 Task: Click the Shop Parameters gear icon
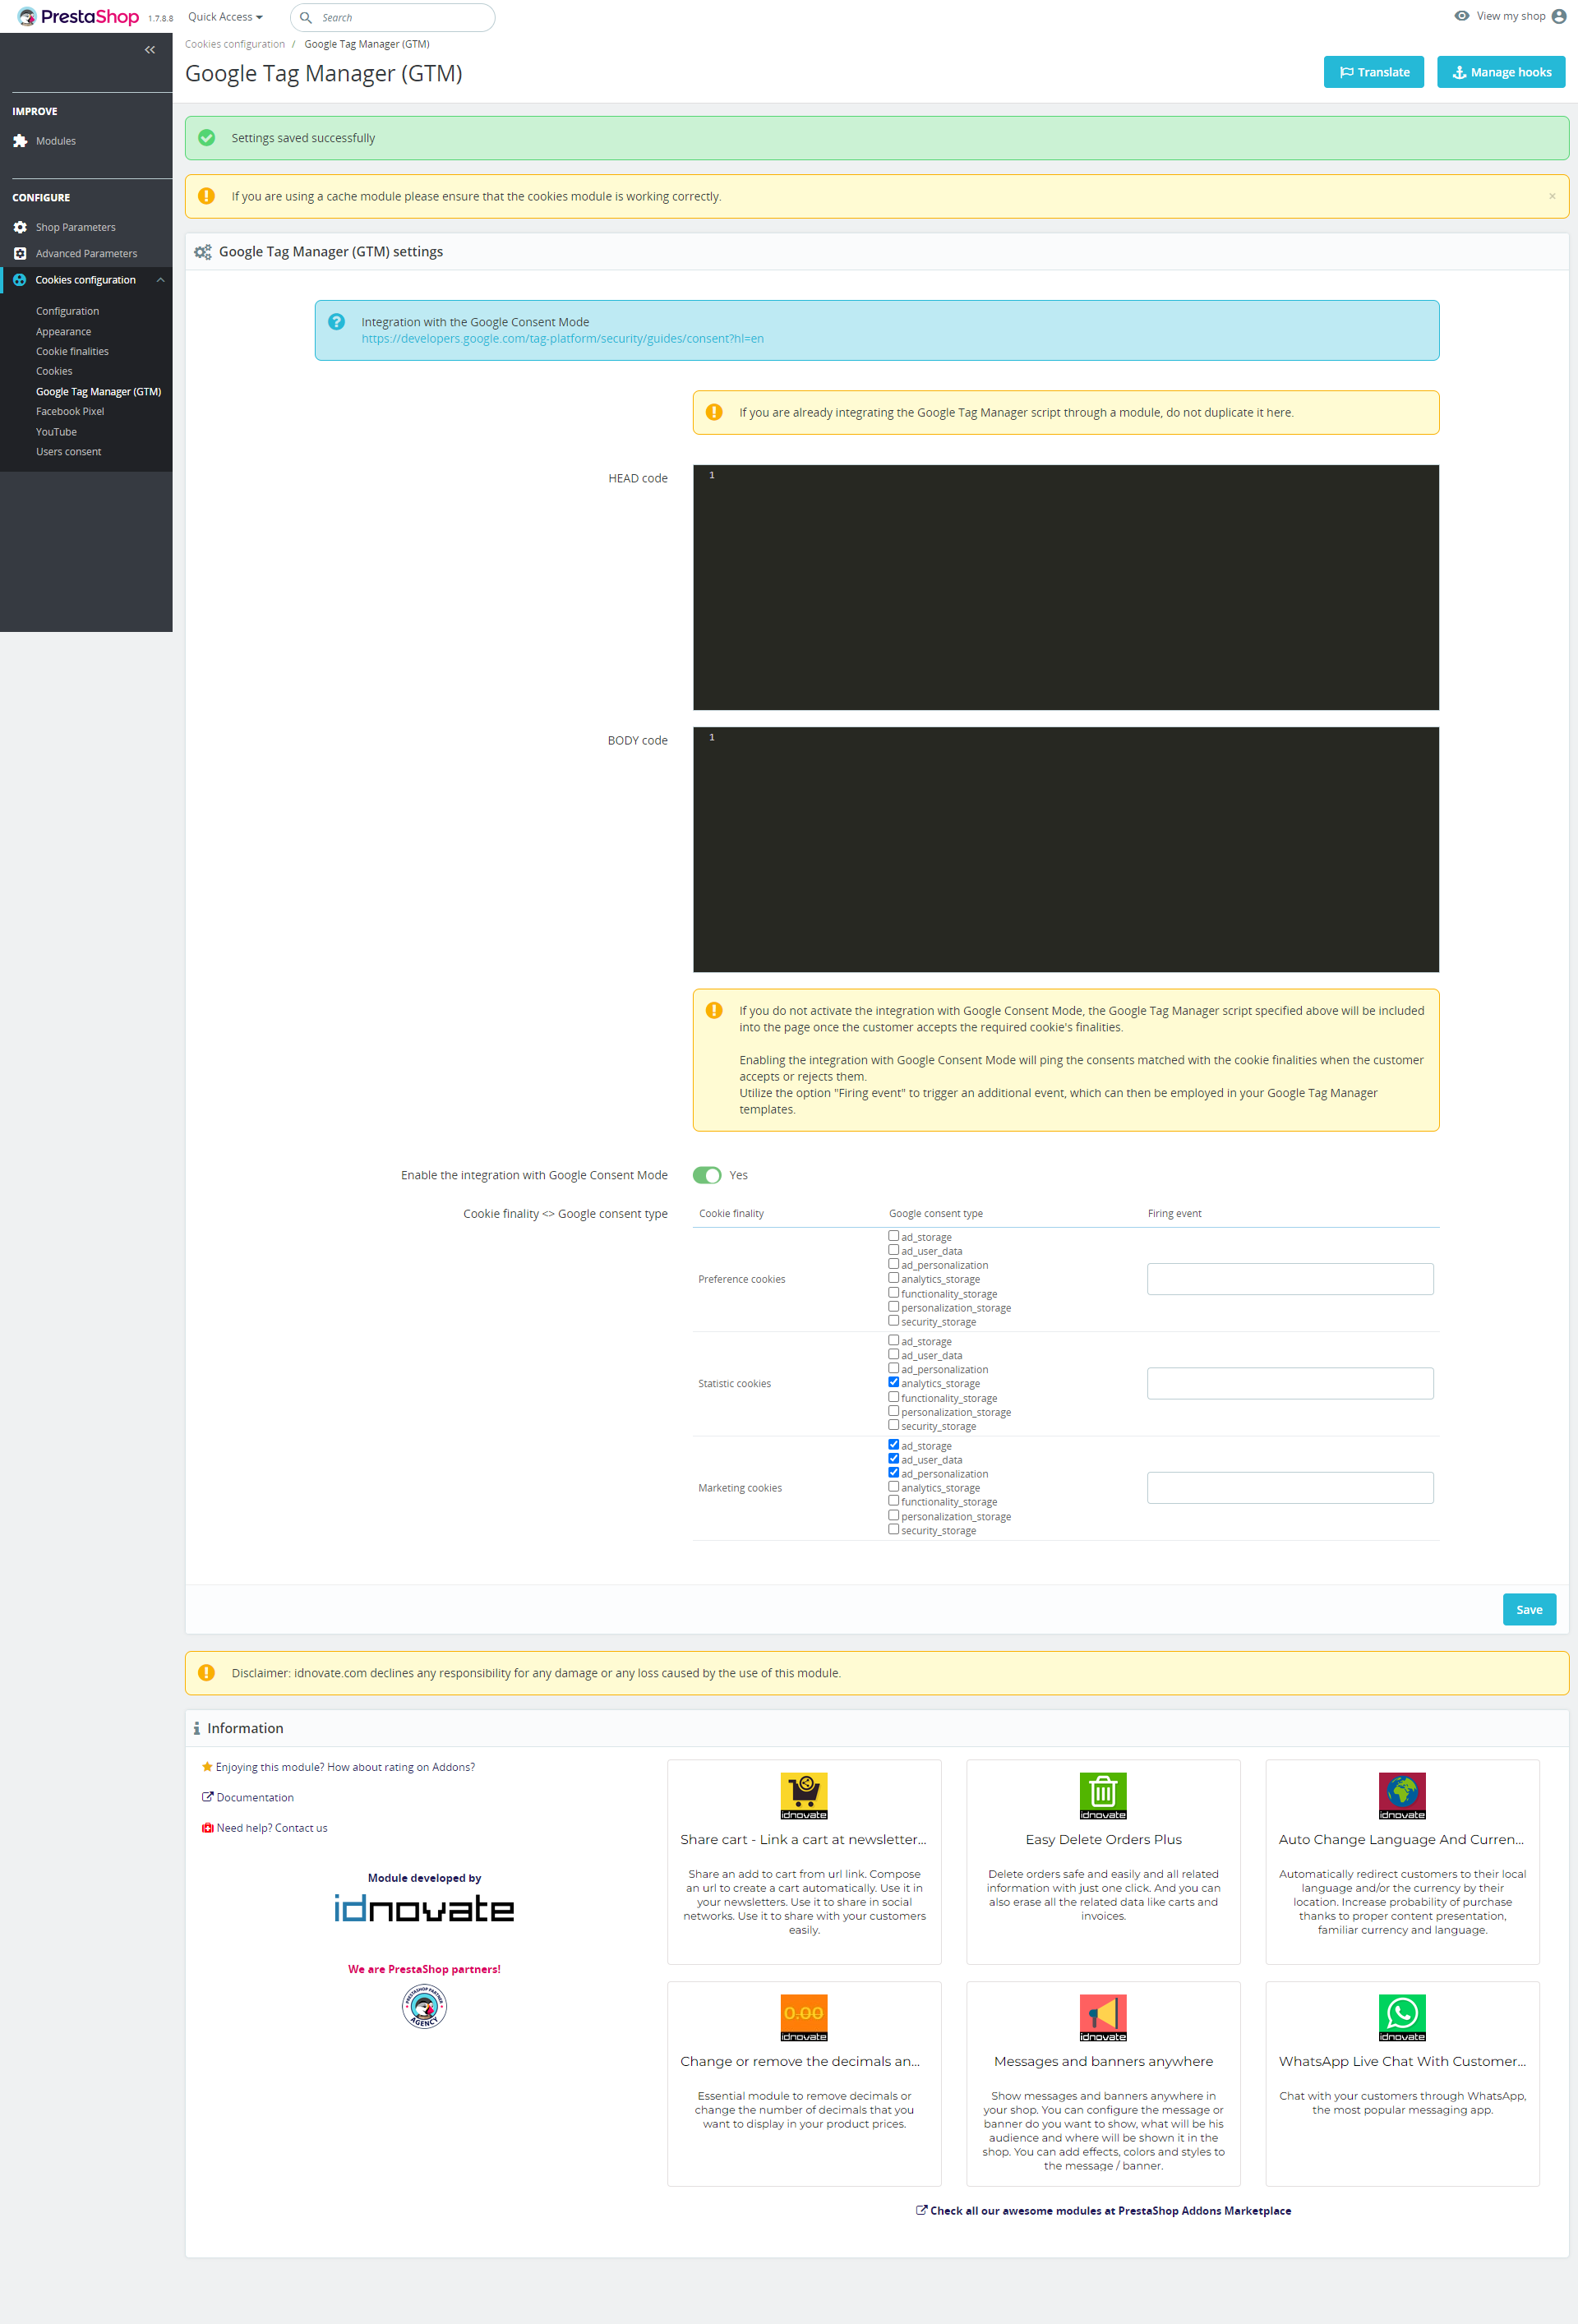[20, 227]
